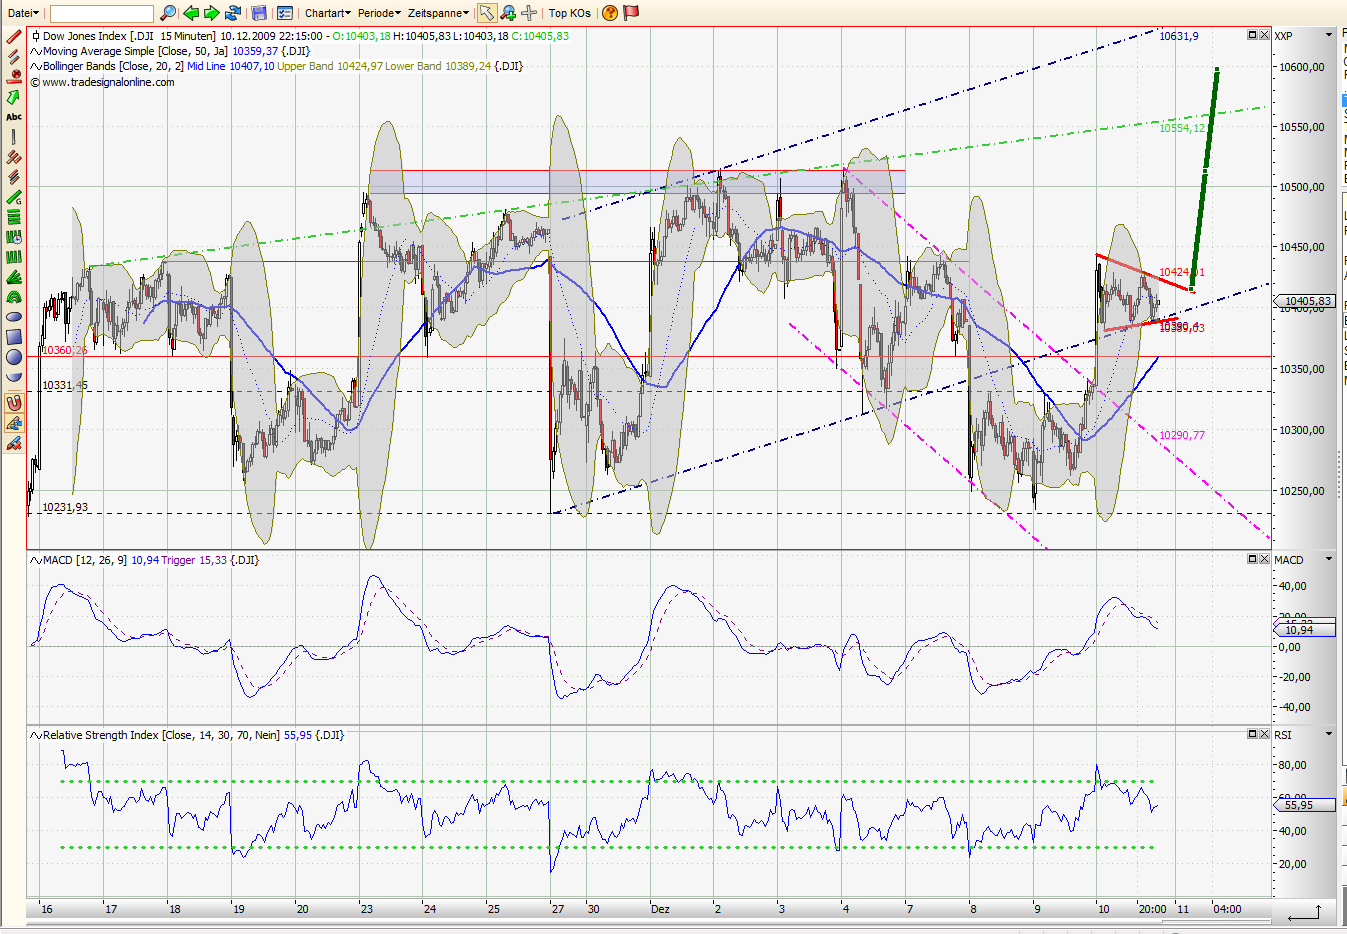Open the help question mark icon
Viewport: 1347px width, 934px height.
click(609, 13)
